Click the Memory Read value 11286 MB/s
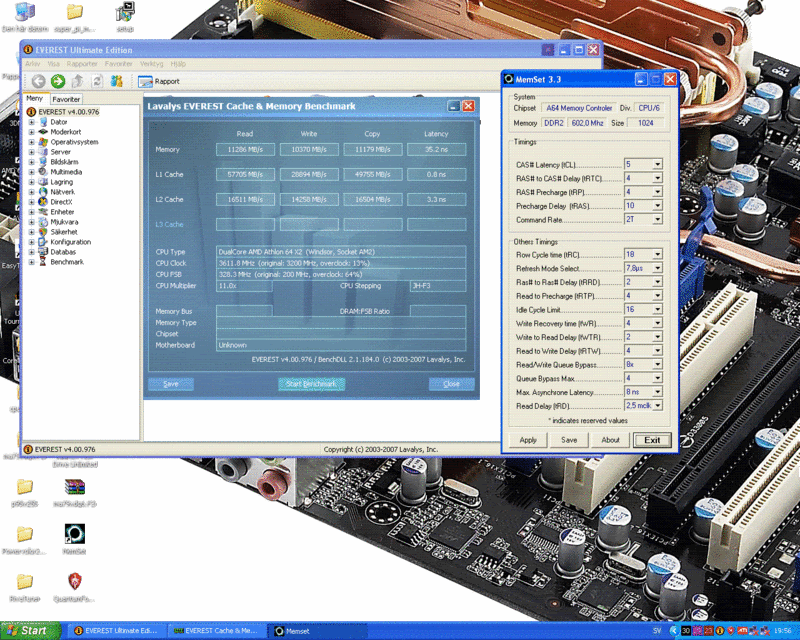 pos(245,150)
